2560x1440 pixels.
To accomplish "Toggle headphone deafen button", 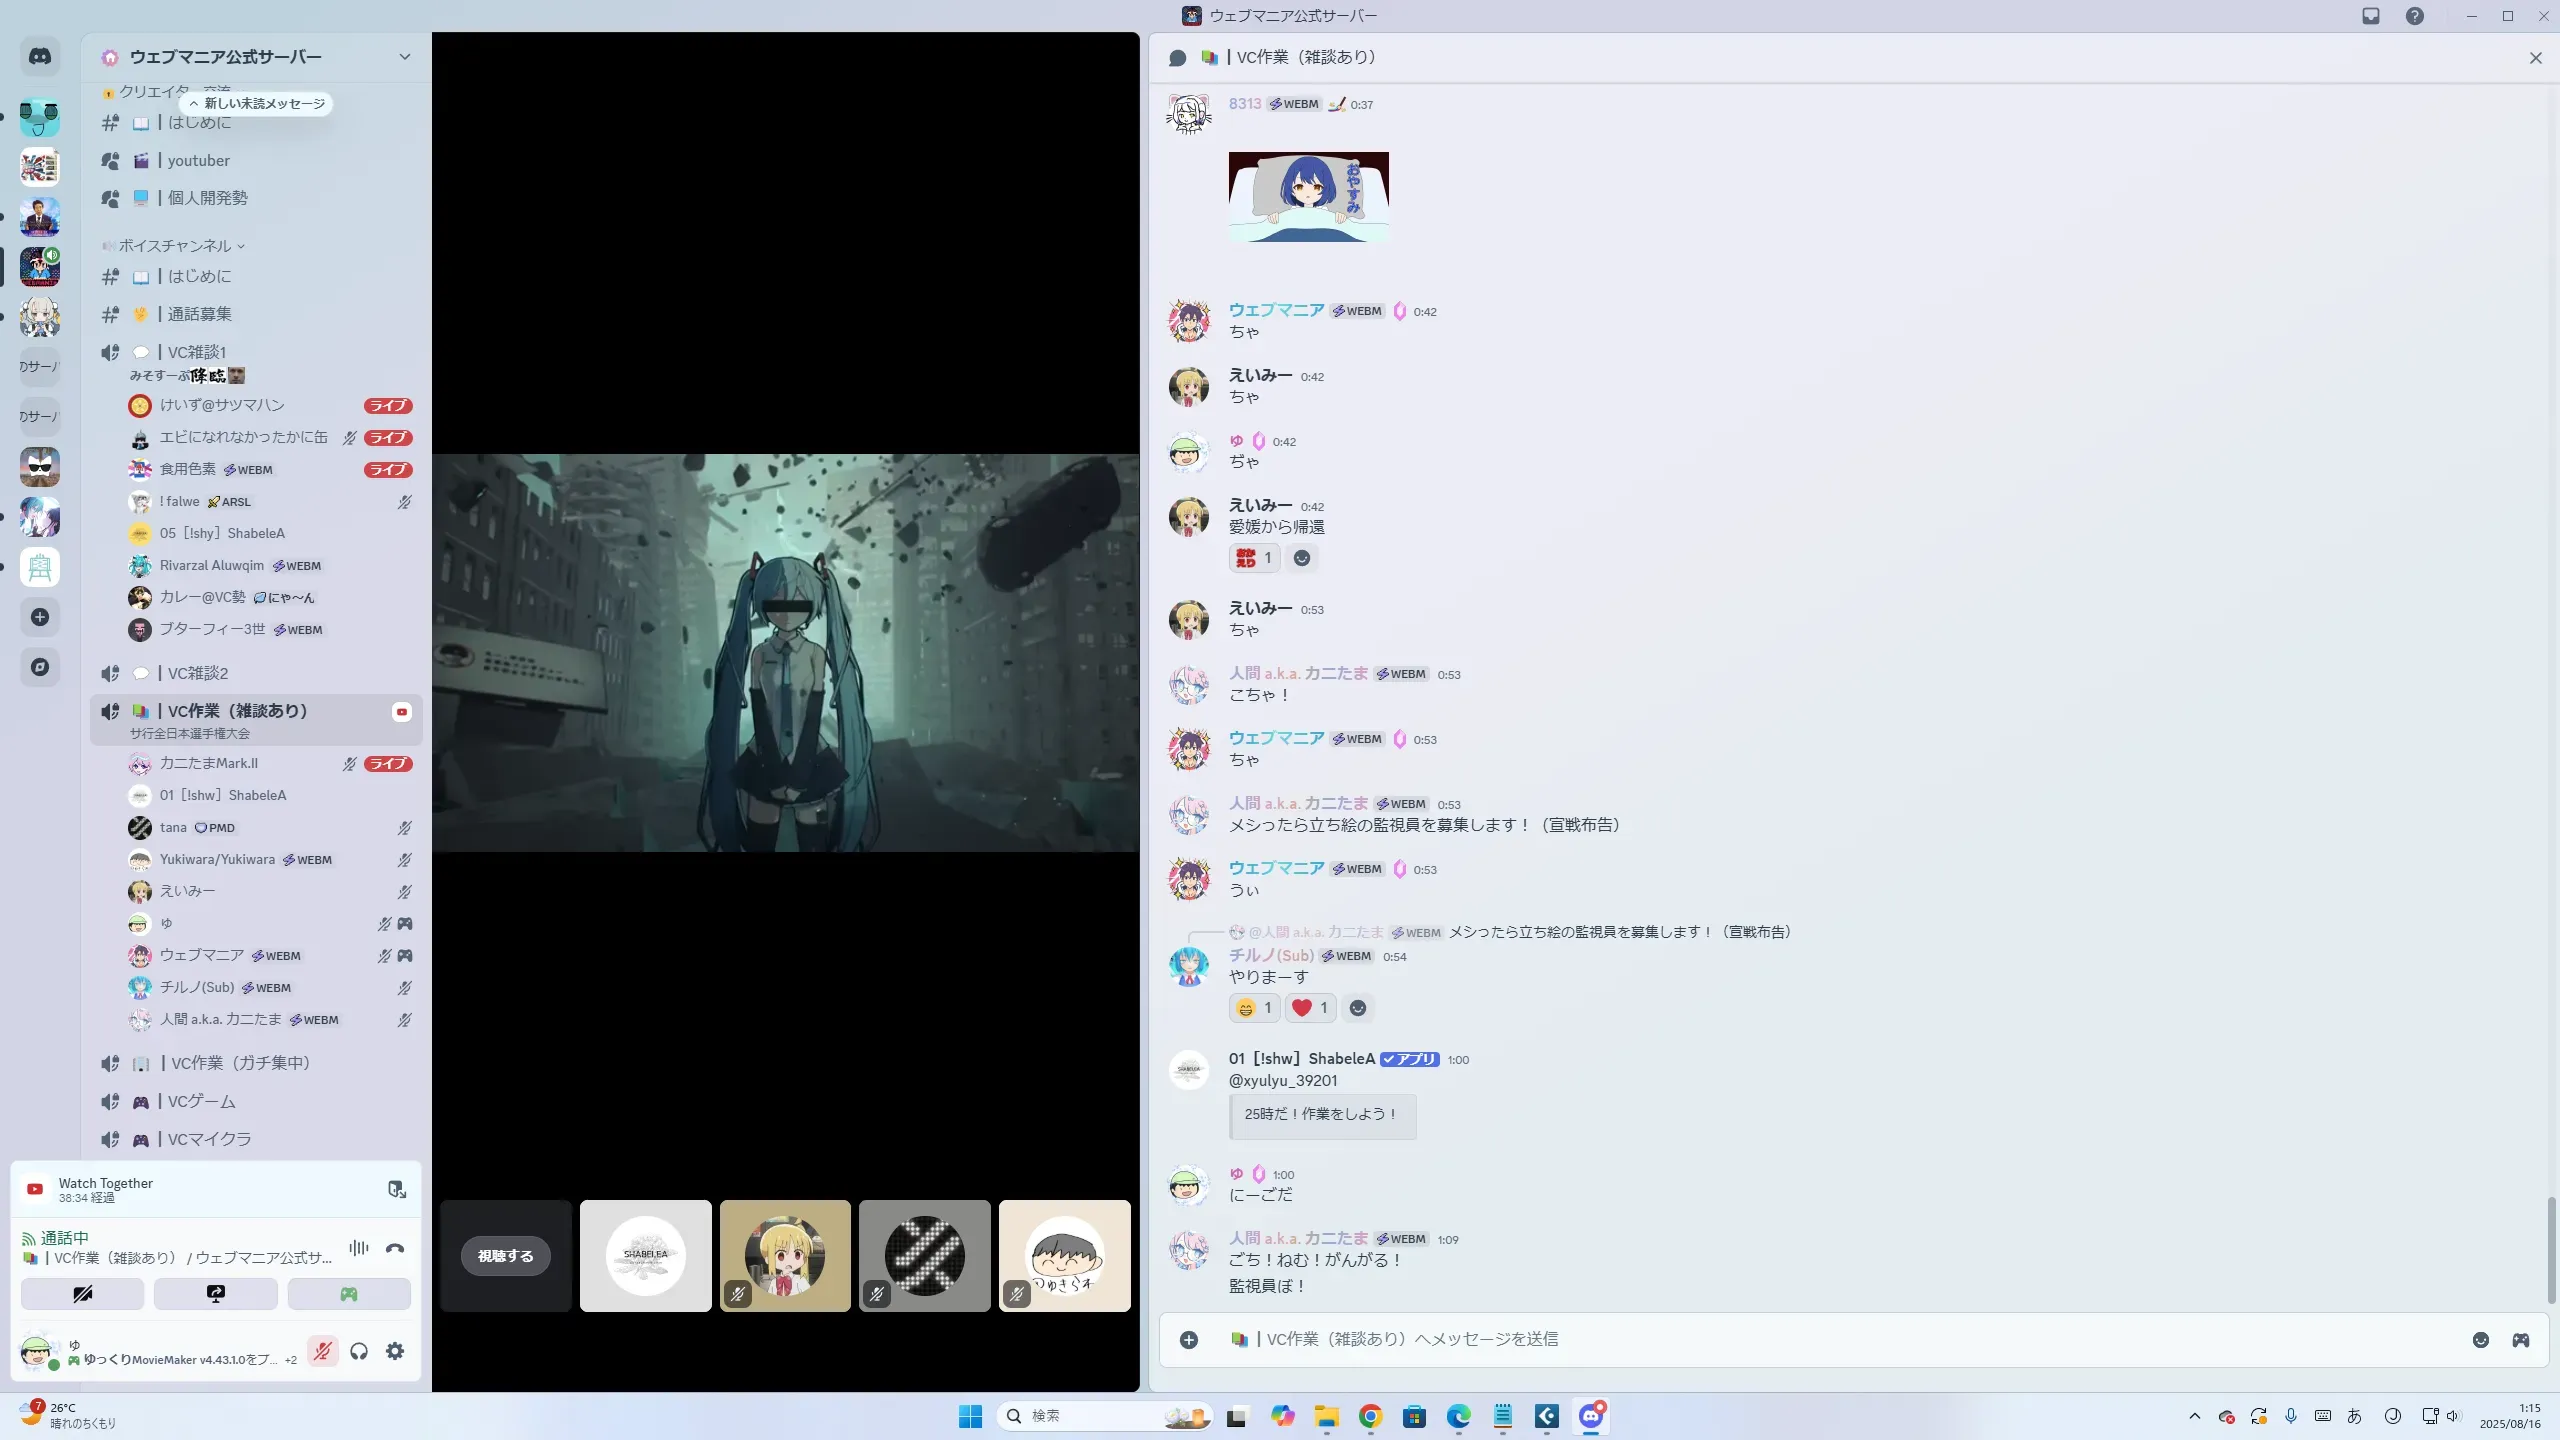I will [x=359, y=1351].
